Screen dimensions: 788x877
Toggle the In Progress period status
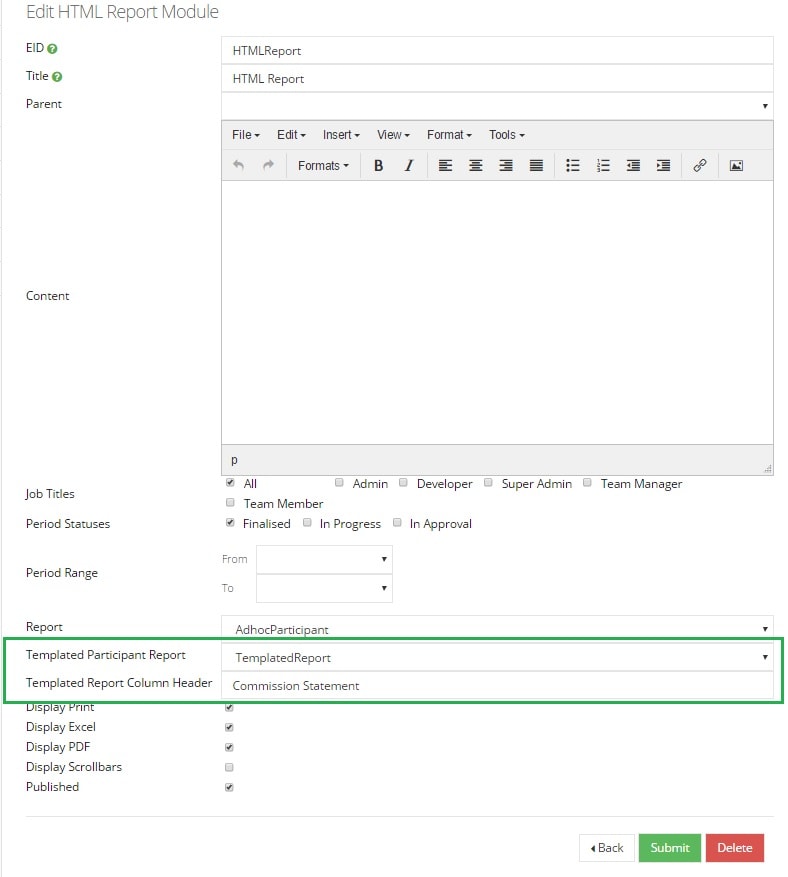coord(307,523)
